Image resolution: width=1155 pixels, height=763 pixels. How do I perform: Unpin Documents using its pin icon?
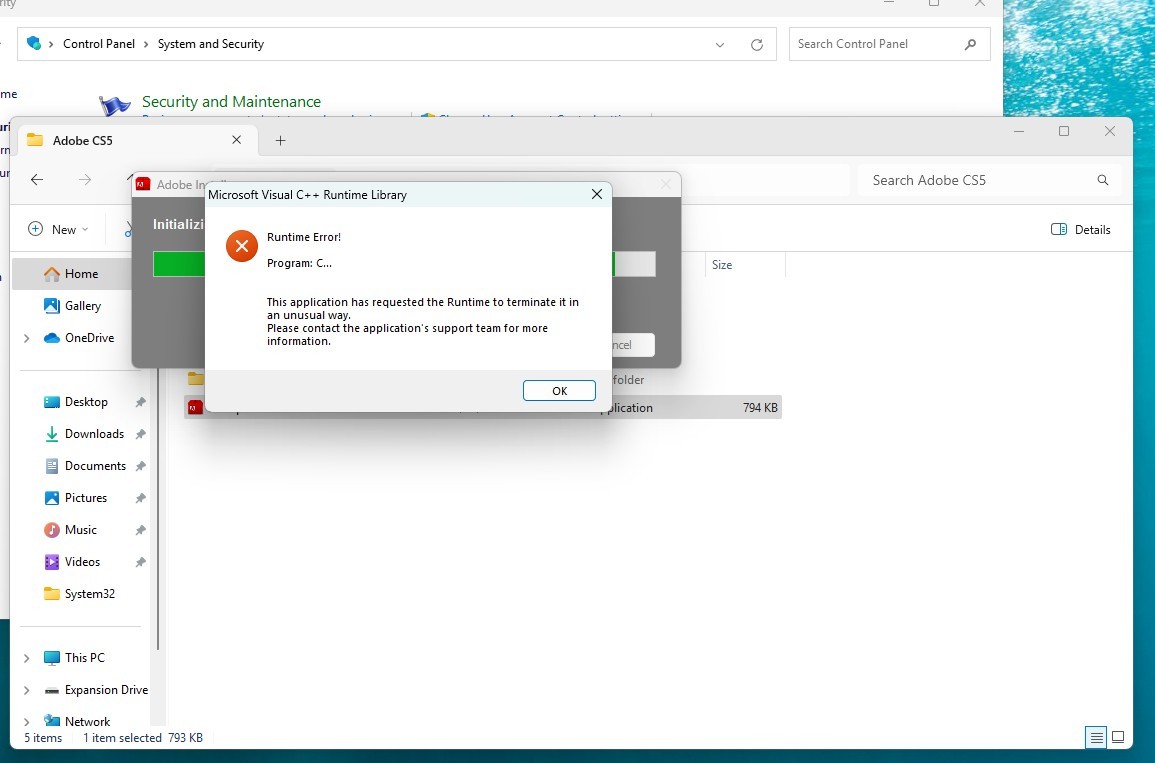(x=140, y=466)
